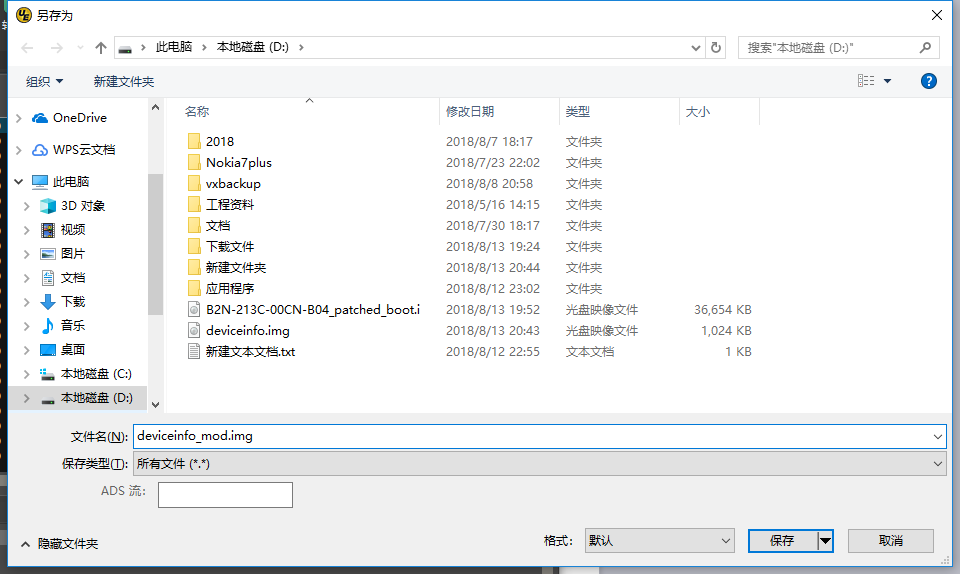The height and width of the screenshot is (574, 960).
Task: Click the ADS 流 input field
Action: 225,494
